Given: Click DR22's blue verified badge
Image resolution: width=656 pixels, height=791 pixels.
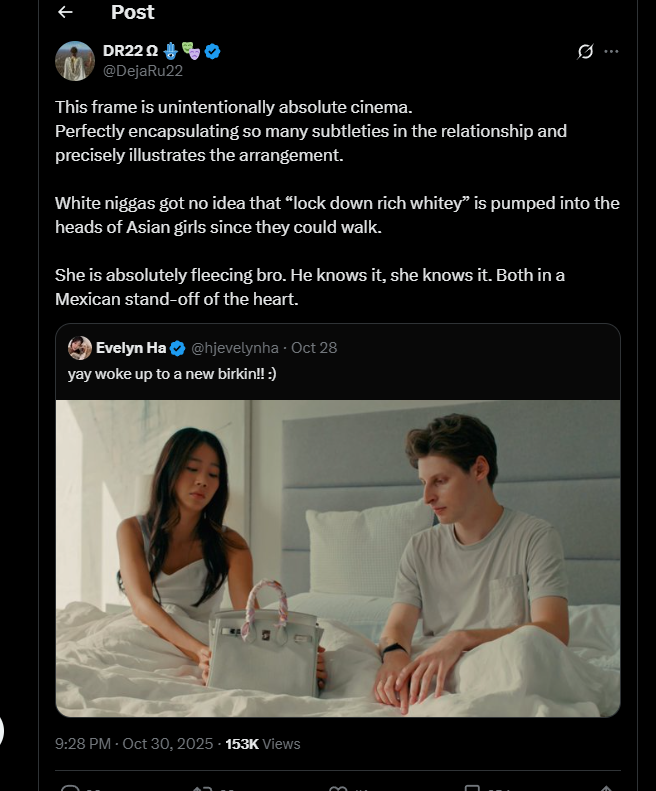Looking at the screenshot, I should (x=212, y=51).
